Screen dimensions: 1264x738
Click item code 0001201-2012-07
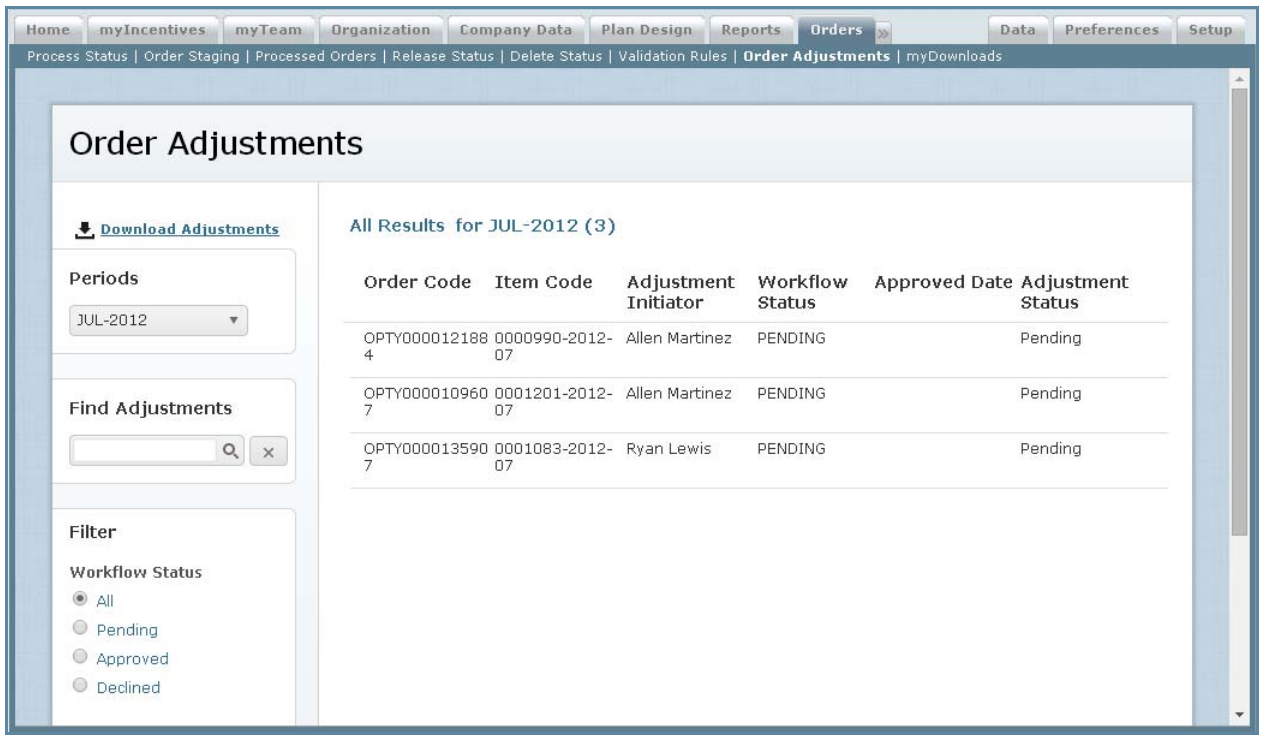pyautogui.click(x=552, y=402)
